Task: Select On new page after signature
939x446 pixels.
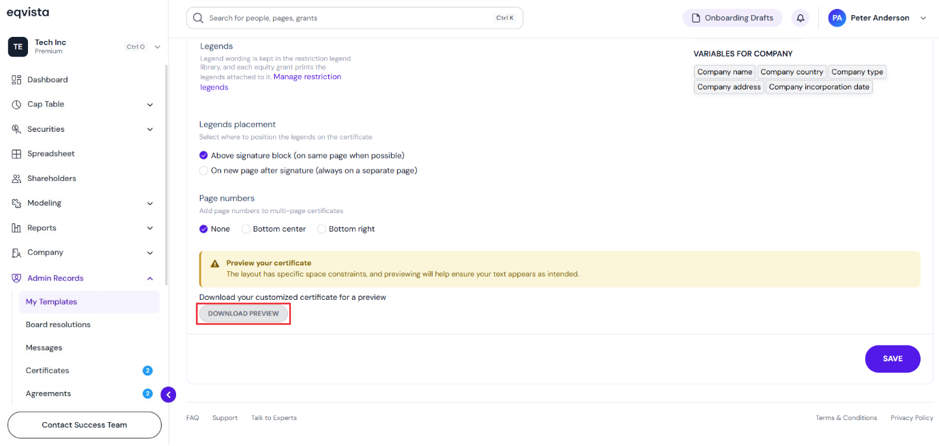Action: 204,171
